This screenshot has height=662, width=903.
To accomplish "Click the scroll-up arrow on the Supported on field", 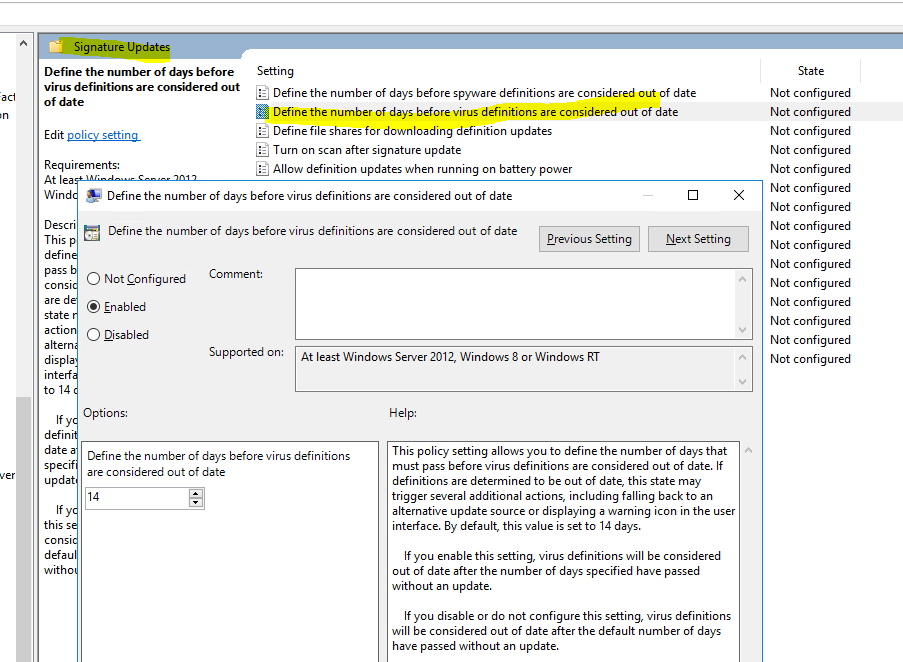I will point(744,357).
